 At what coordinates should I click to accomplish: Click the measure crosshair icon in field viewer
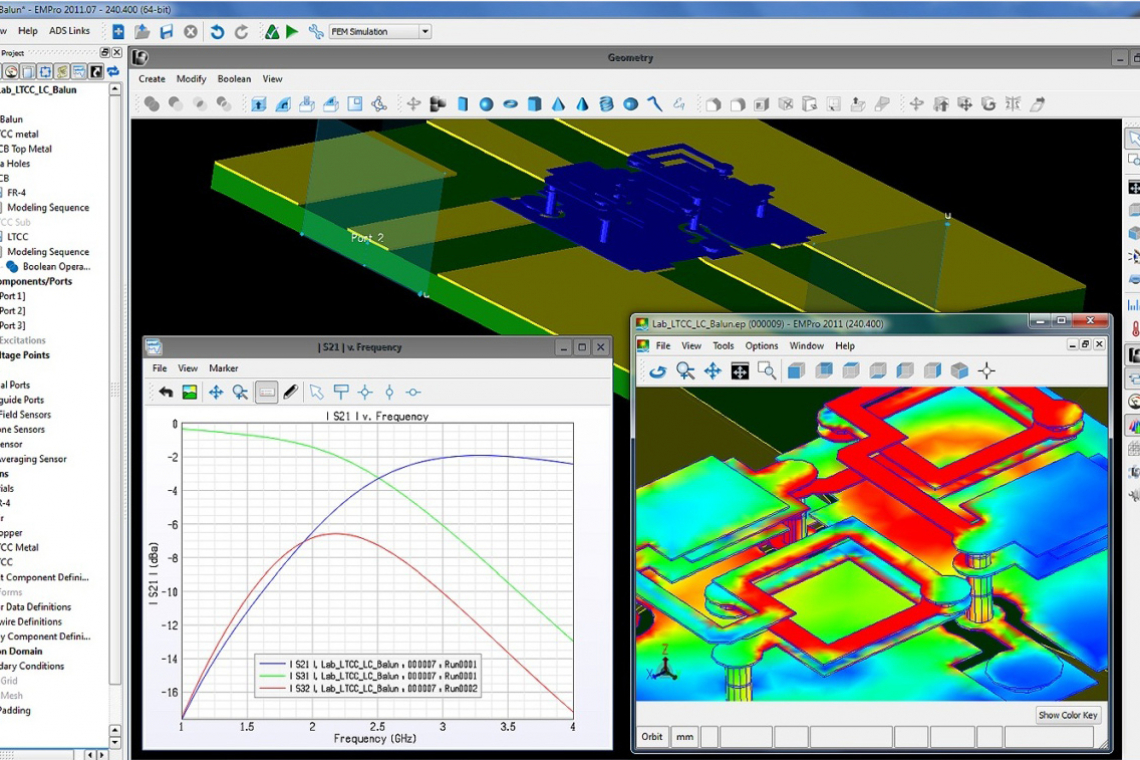pos(986,371)
